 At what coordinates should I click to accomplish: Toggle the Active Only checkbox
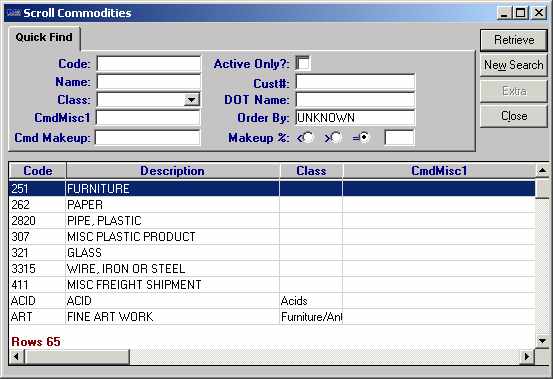tap(303, 63)
